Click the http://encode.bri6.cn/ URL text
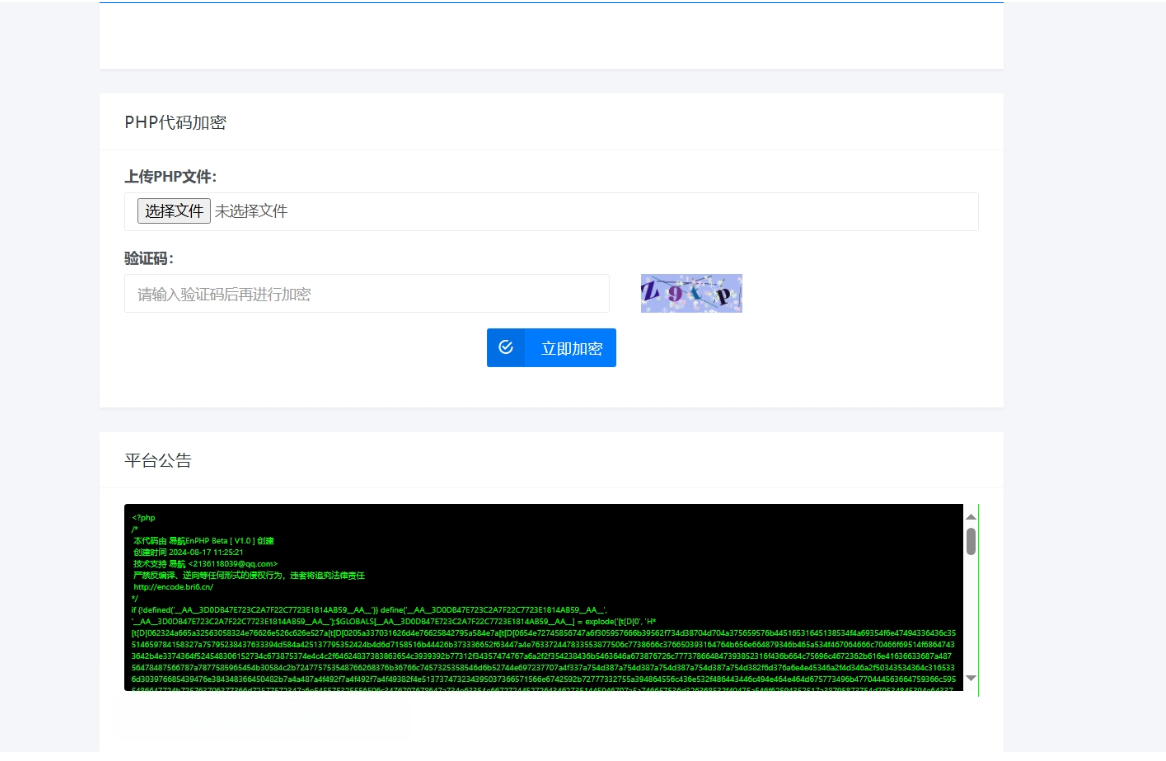 173,587
